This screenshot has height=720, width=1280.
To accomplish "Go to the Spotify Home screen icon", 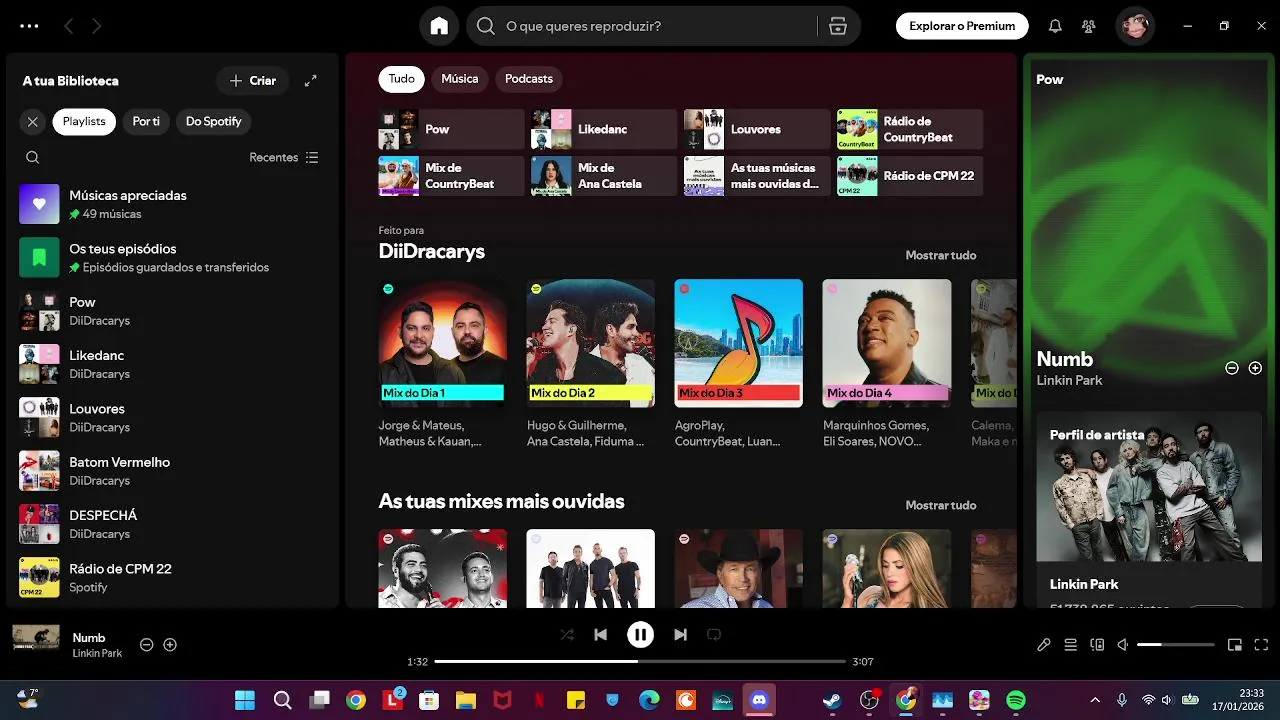I will tap(439, 26).
